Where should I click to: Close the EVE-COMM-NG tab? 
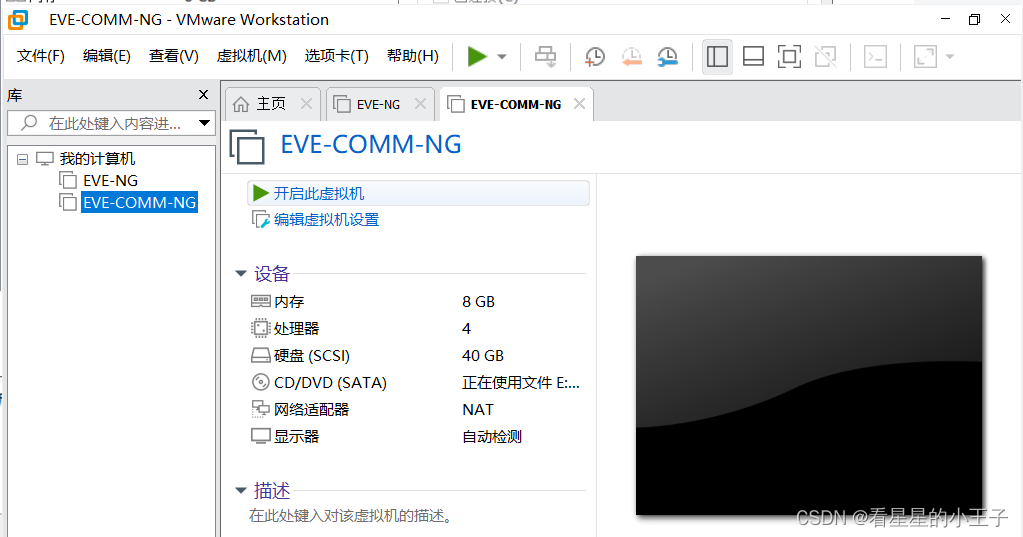(x=579, y=104)
